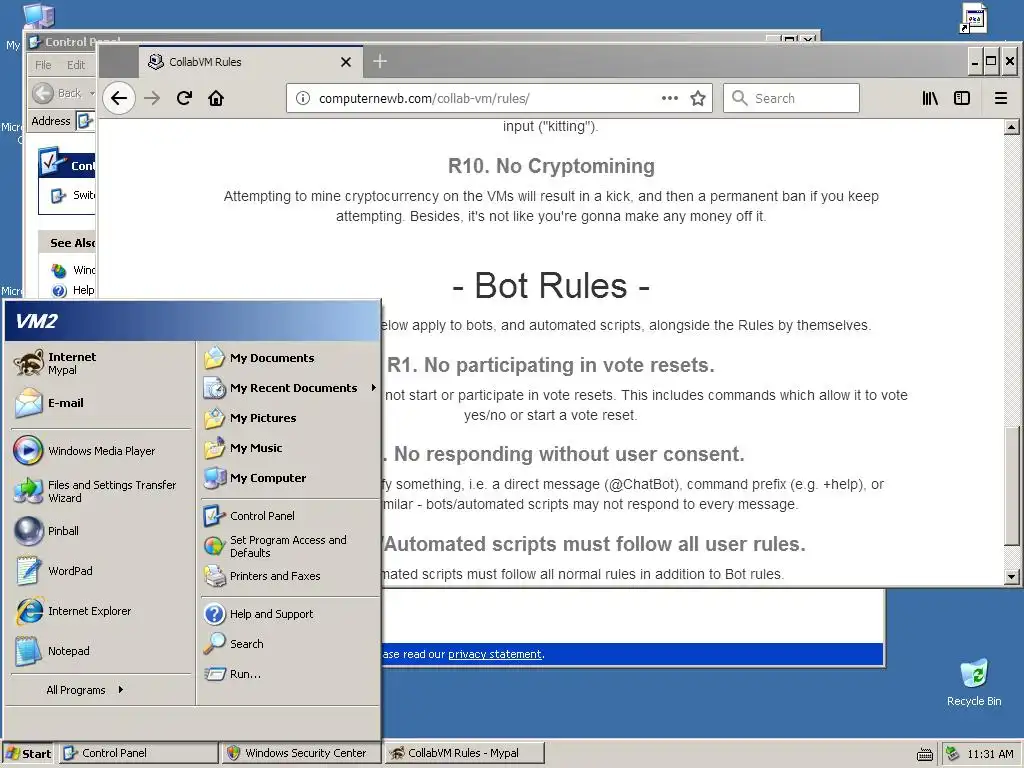Close the CollabVM Rules tab
Screen dimensions: 1024x768
coord(346,62)
